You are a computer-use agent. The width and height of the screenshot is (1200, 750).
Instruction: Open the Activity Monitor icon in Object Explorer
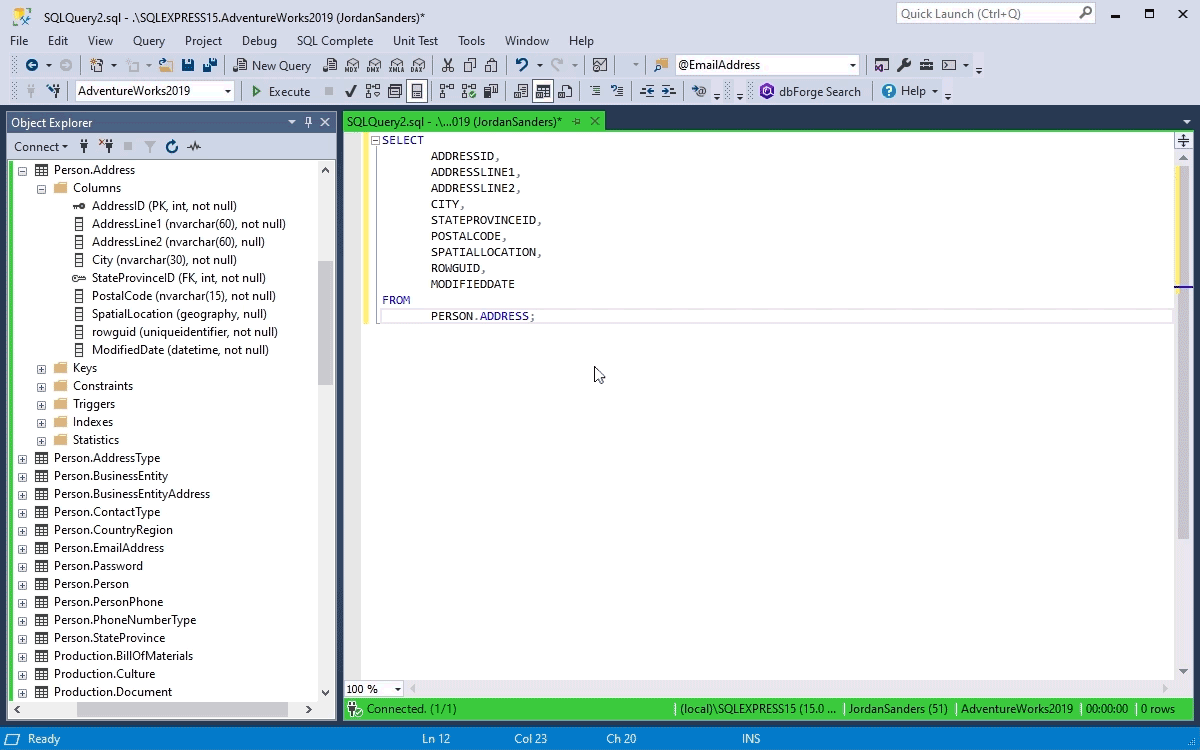(x=194, y=147)
